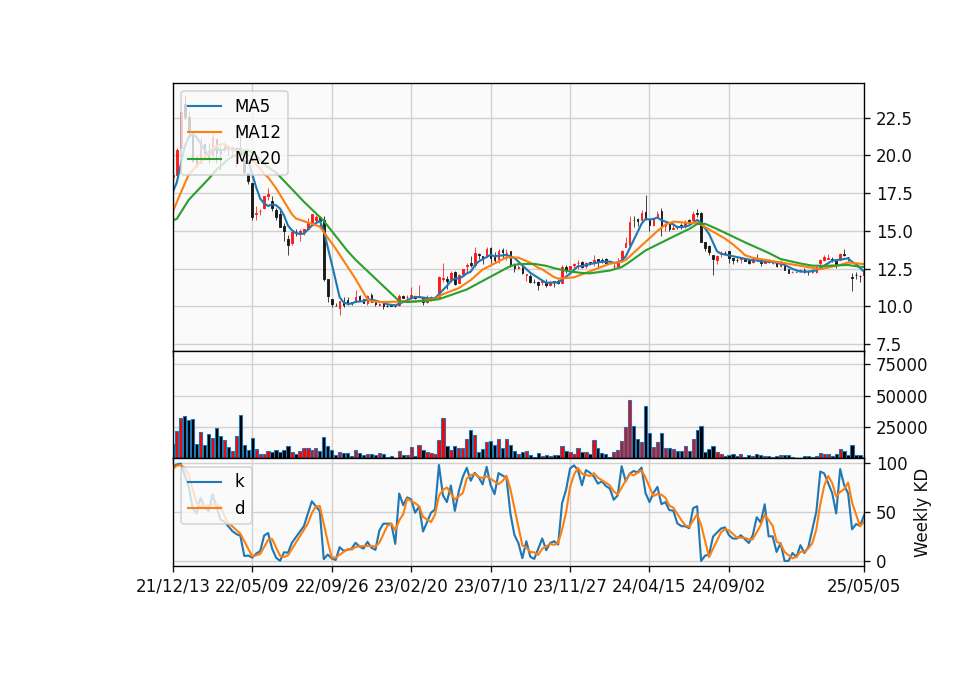This screenshot has height=690, width=960.
Task: Click the MA12 legend label
Action: (257, 132)
